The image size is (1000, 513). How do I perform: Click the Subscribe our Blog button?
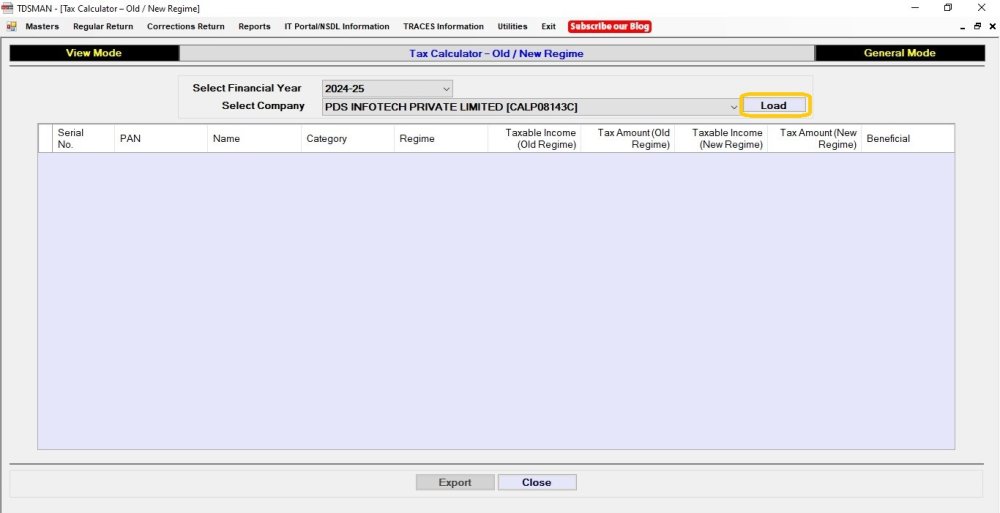[x=610, y=27]
